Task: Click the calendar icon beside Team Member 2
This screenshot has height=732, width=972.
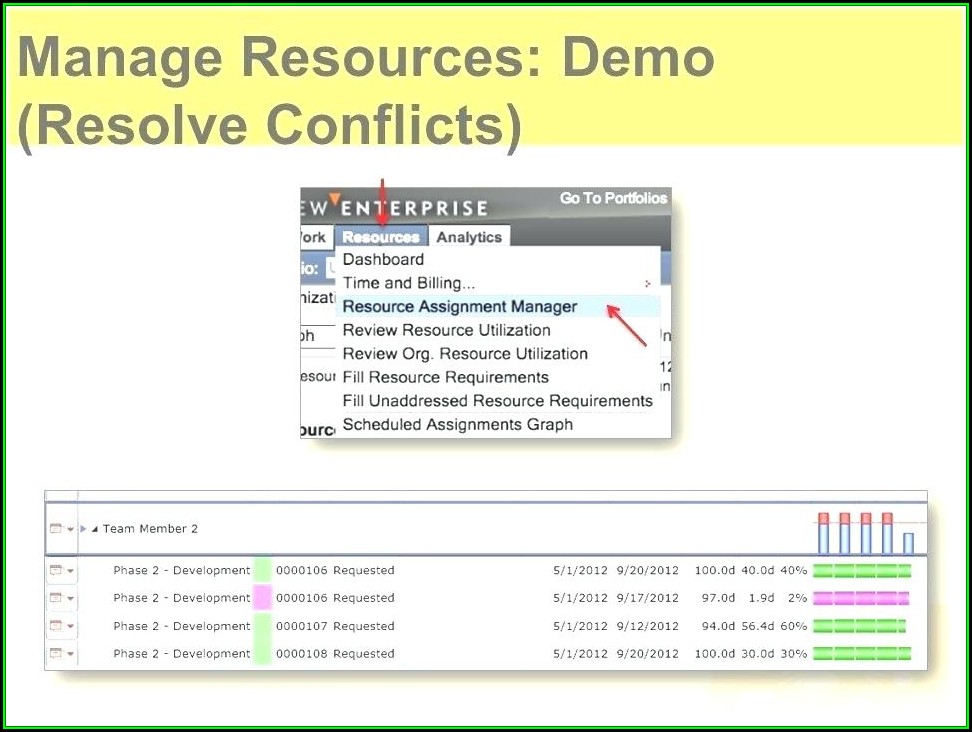Action: (56, 529)
